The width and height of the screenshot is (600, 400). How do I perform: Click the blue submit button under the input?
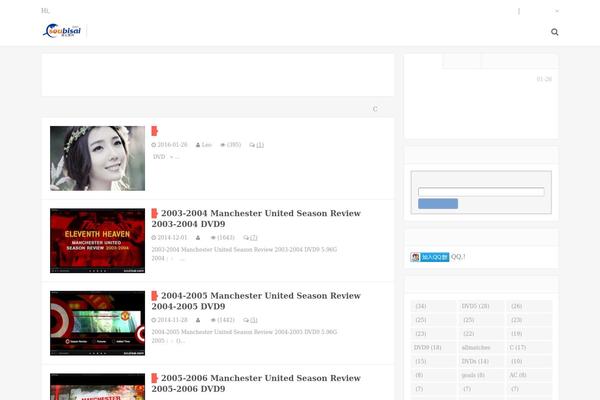point(438,204)
